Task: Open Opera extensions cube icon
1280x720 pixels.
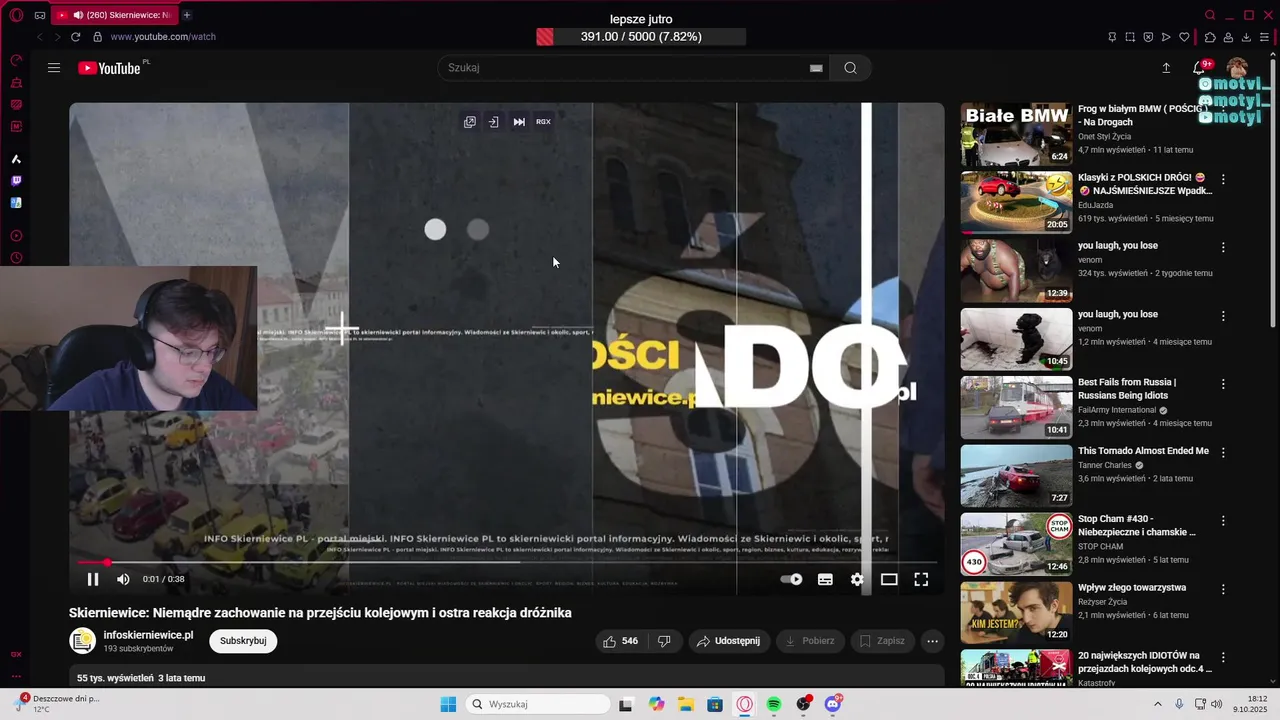Action: pyautogui.click(x=1210, y=37)
